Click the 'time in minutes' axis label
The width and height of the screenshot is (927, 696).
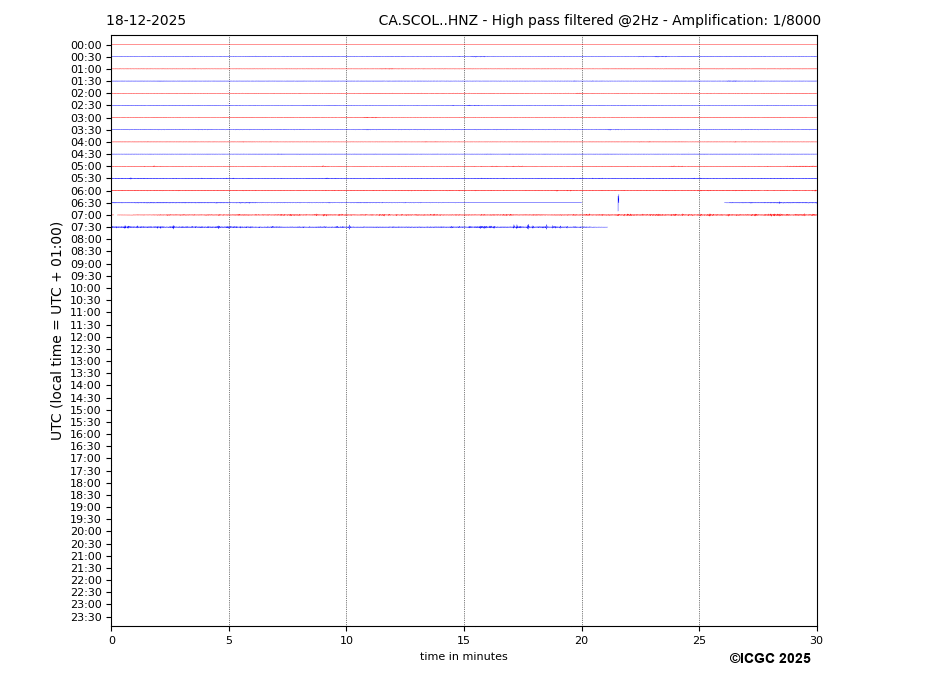coord(463,657)
